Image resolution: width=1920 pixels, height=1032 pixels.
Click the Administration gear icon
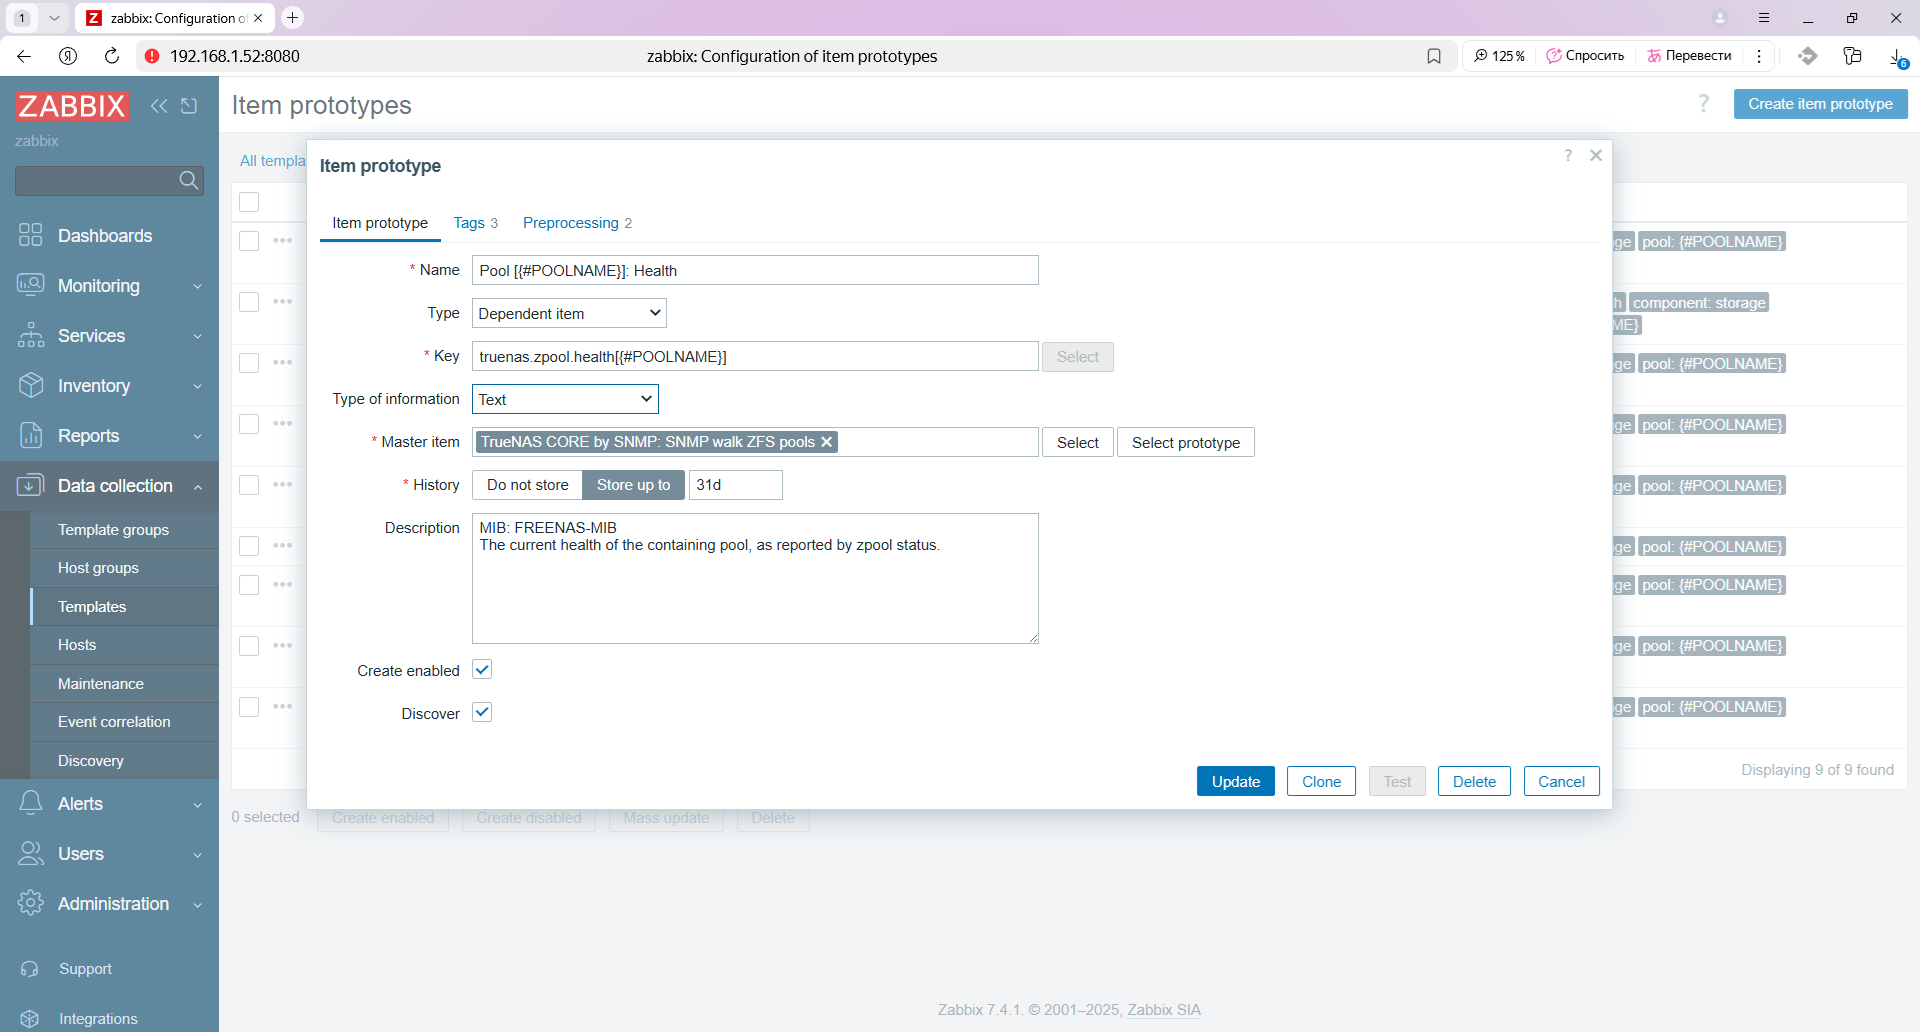pyautogui.click(x=31, y=903)
